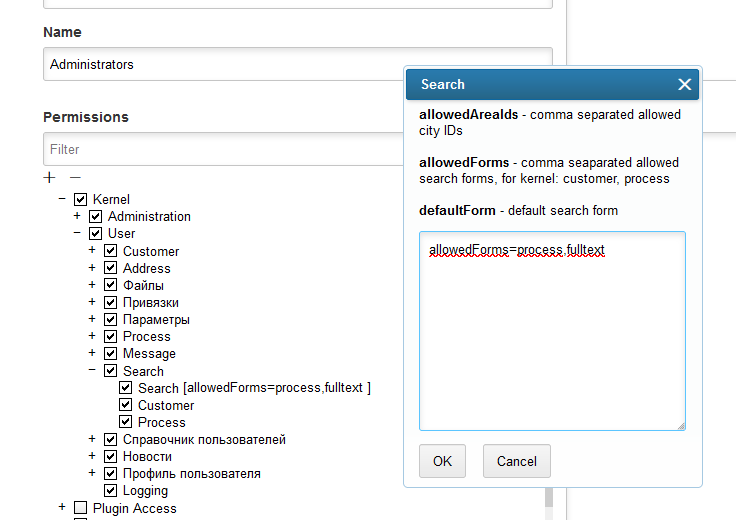The width and height of the screenshot is (736, 520).
Task: Uncheck the Файлы checkbox
Action: [110, 284]
